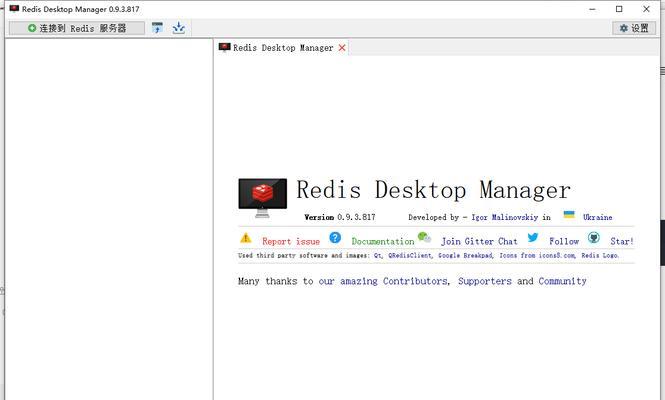Maximize the Redis Desktop Manager window
The height and width of the screenshot is (400, 665).
[619, 9]
